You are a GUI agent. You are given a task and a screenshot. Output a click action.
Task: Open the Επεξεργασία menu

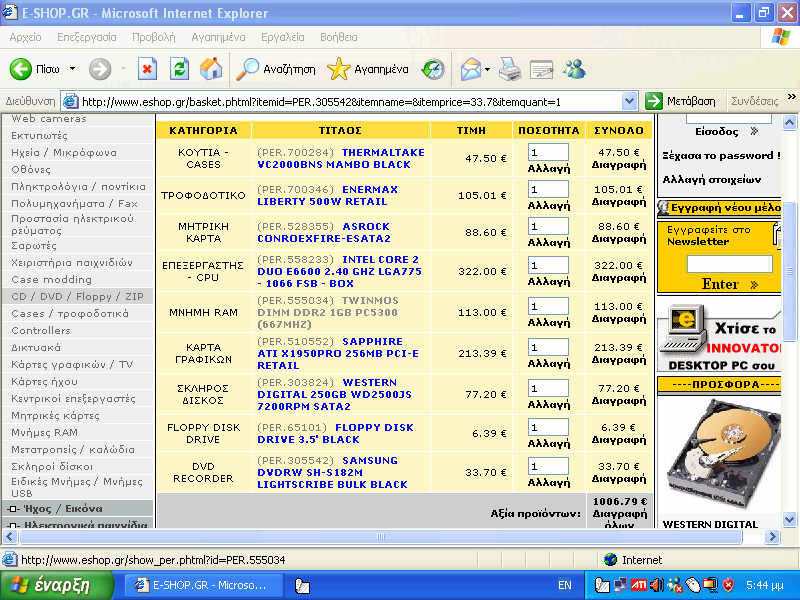tap(87, 37)
